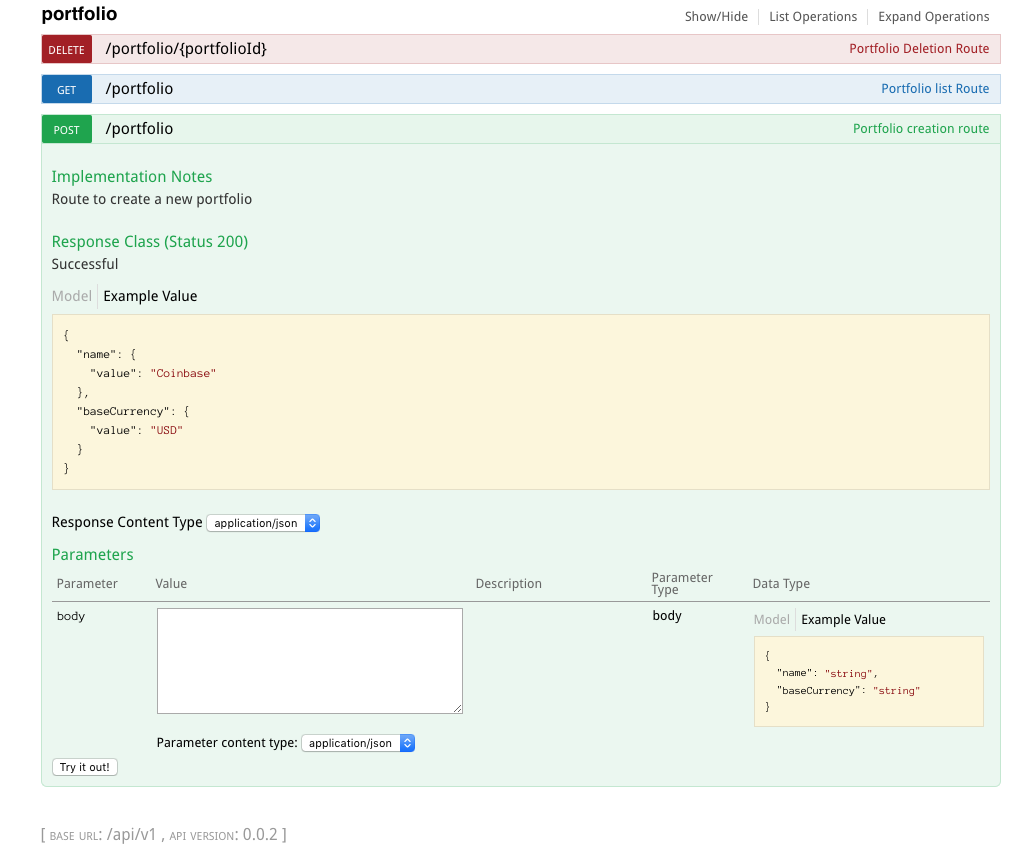This screenshot has width=1023, height=857.
Task: Switch to Data Type Model tab
Action: click(x=771, y=620)
